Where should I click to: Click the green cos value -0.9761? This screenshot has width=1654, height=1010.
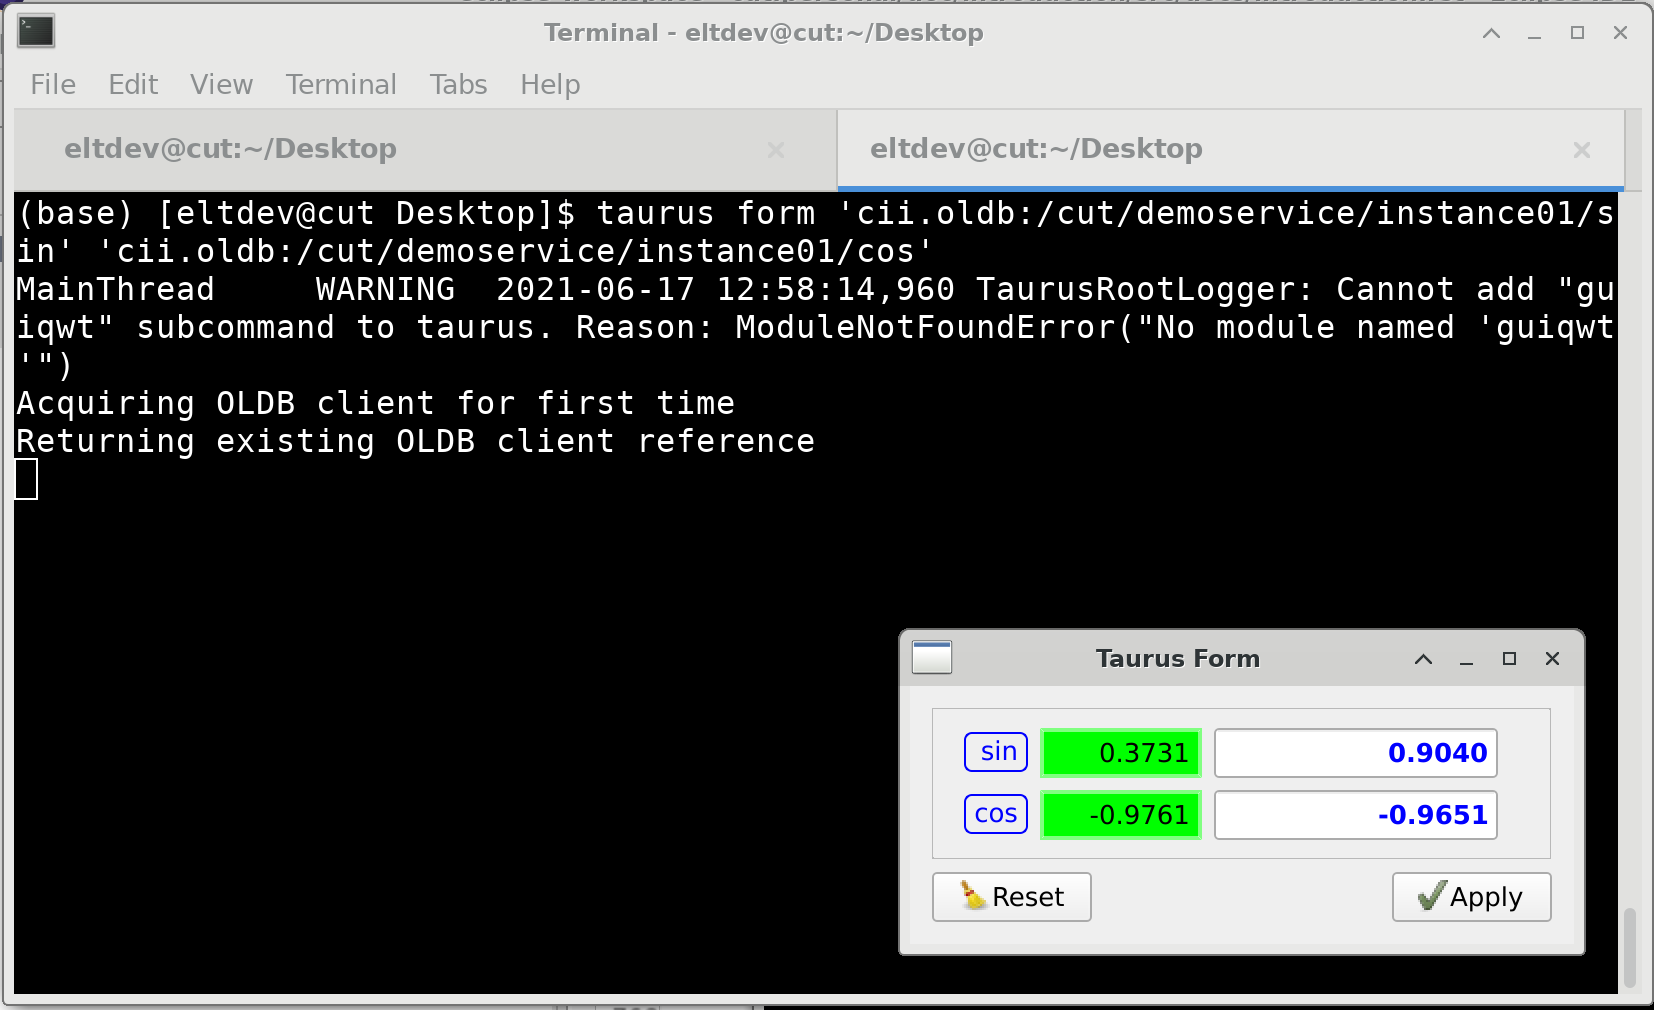[1120, 814]
